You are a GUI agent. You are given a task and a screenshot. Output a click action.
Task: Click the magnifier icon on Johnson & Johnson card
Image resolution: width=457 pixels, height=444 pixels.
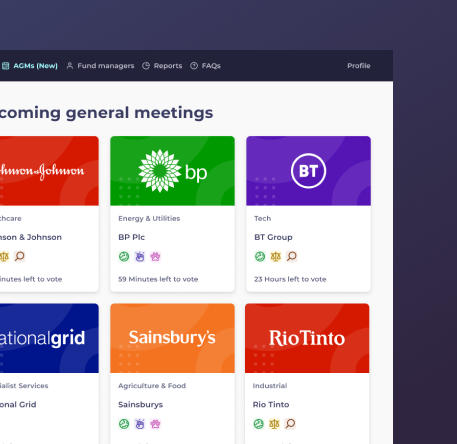coord(20,256)
